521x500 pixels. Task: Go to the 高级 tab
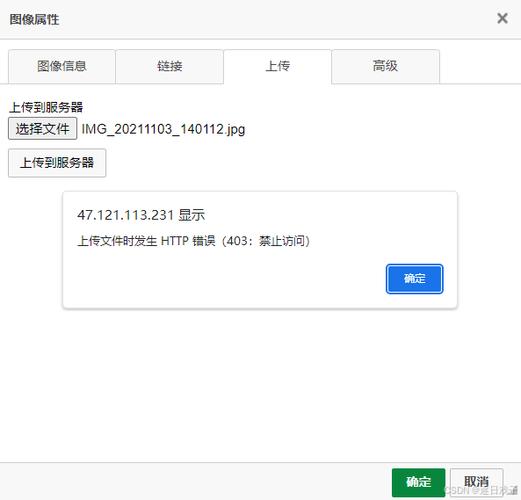[385, 66]
